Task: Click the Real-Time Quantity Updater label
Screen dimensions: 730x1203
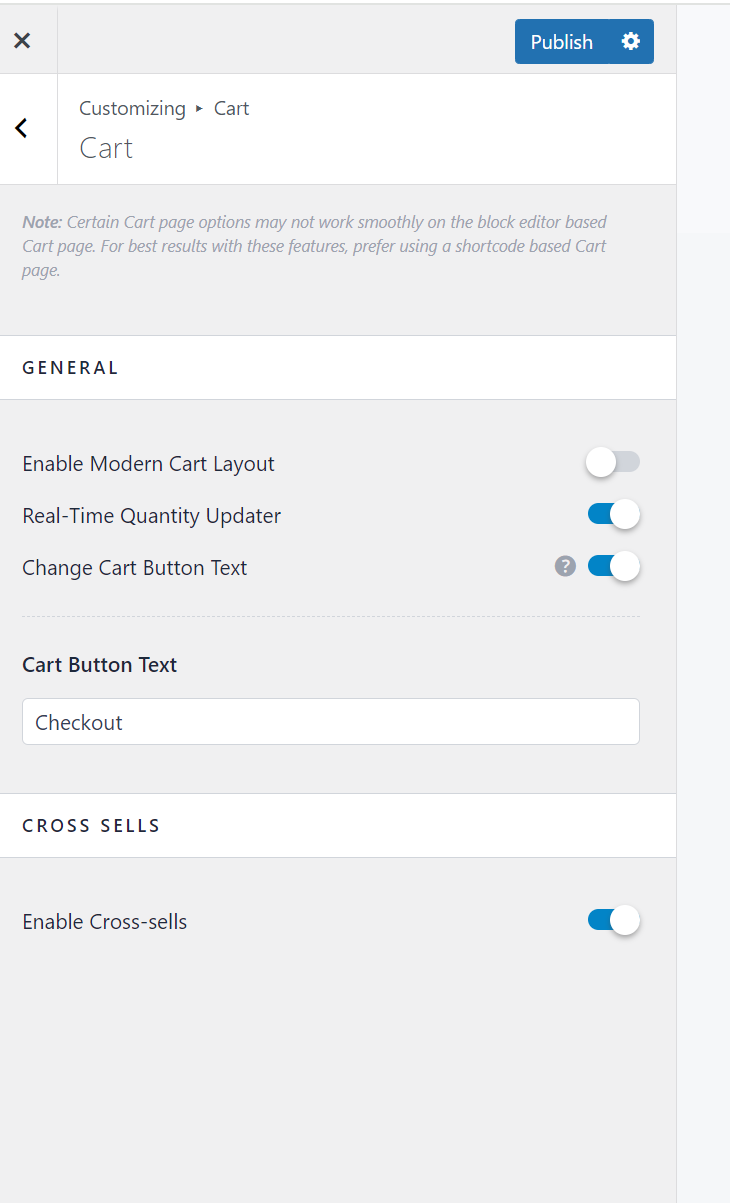Action: pos(151,516)
